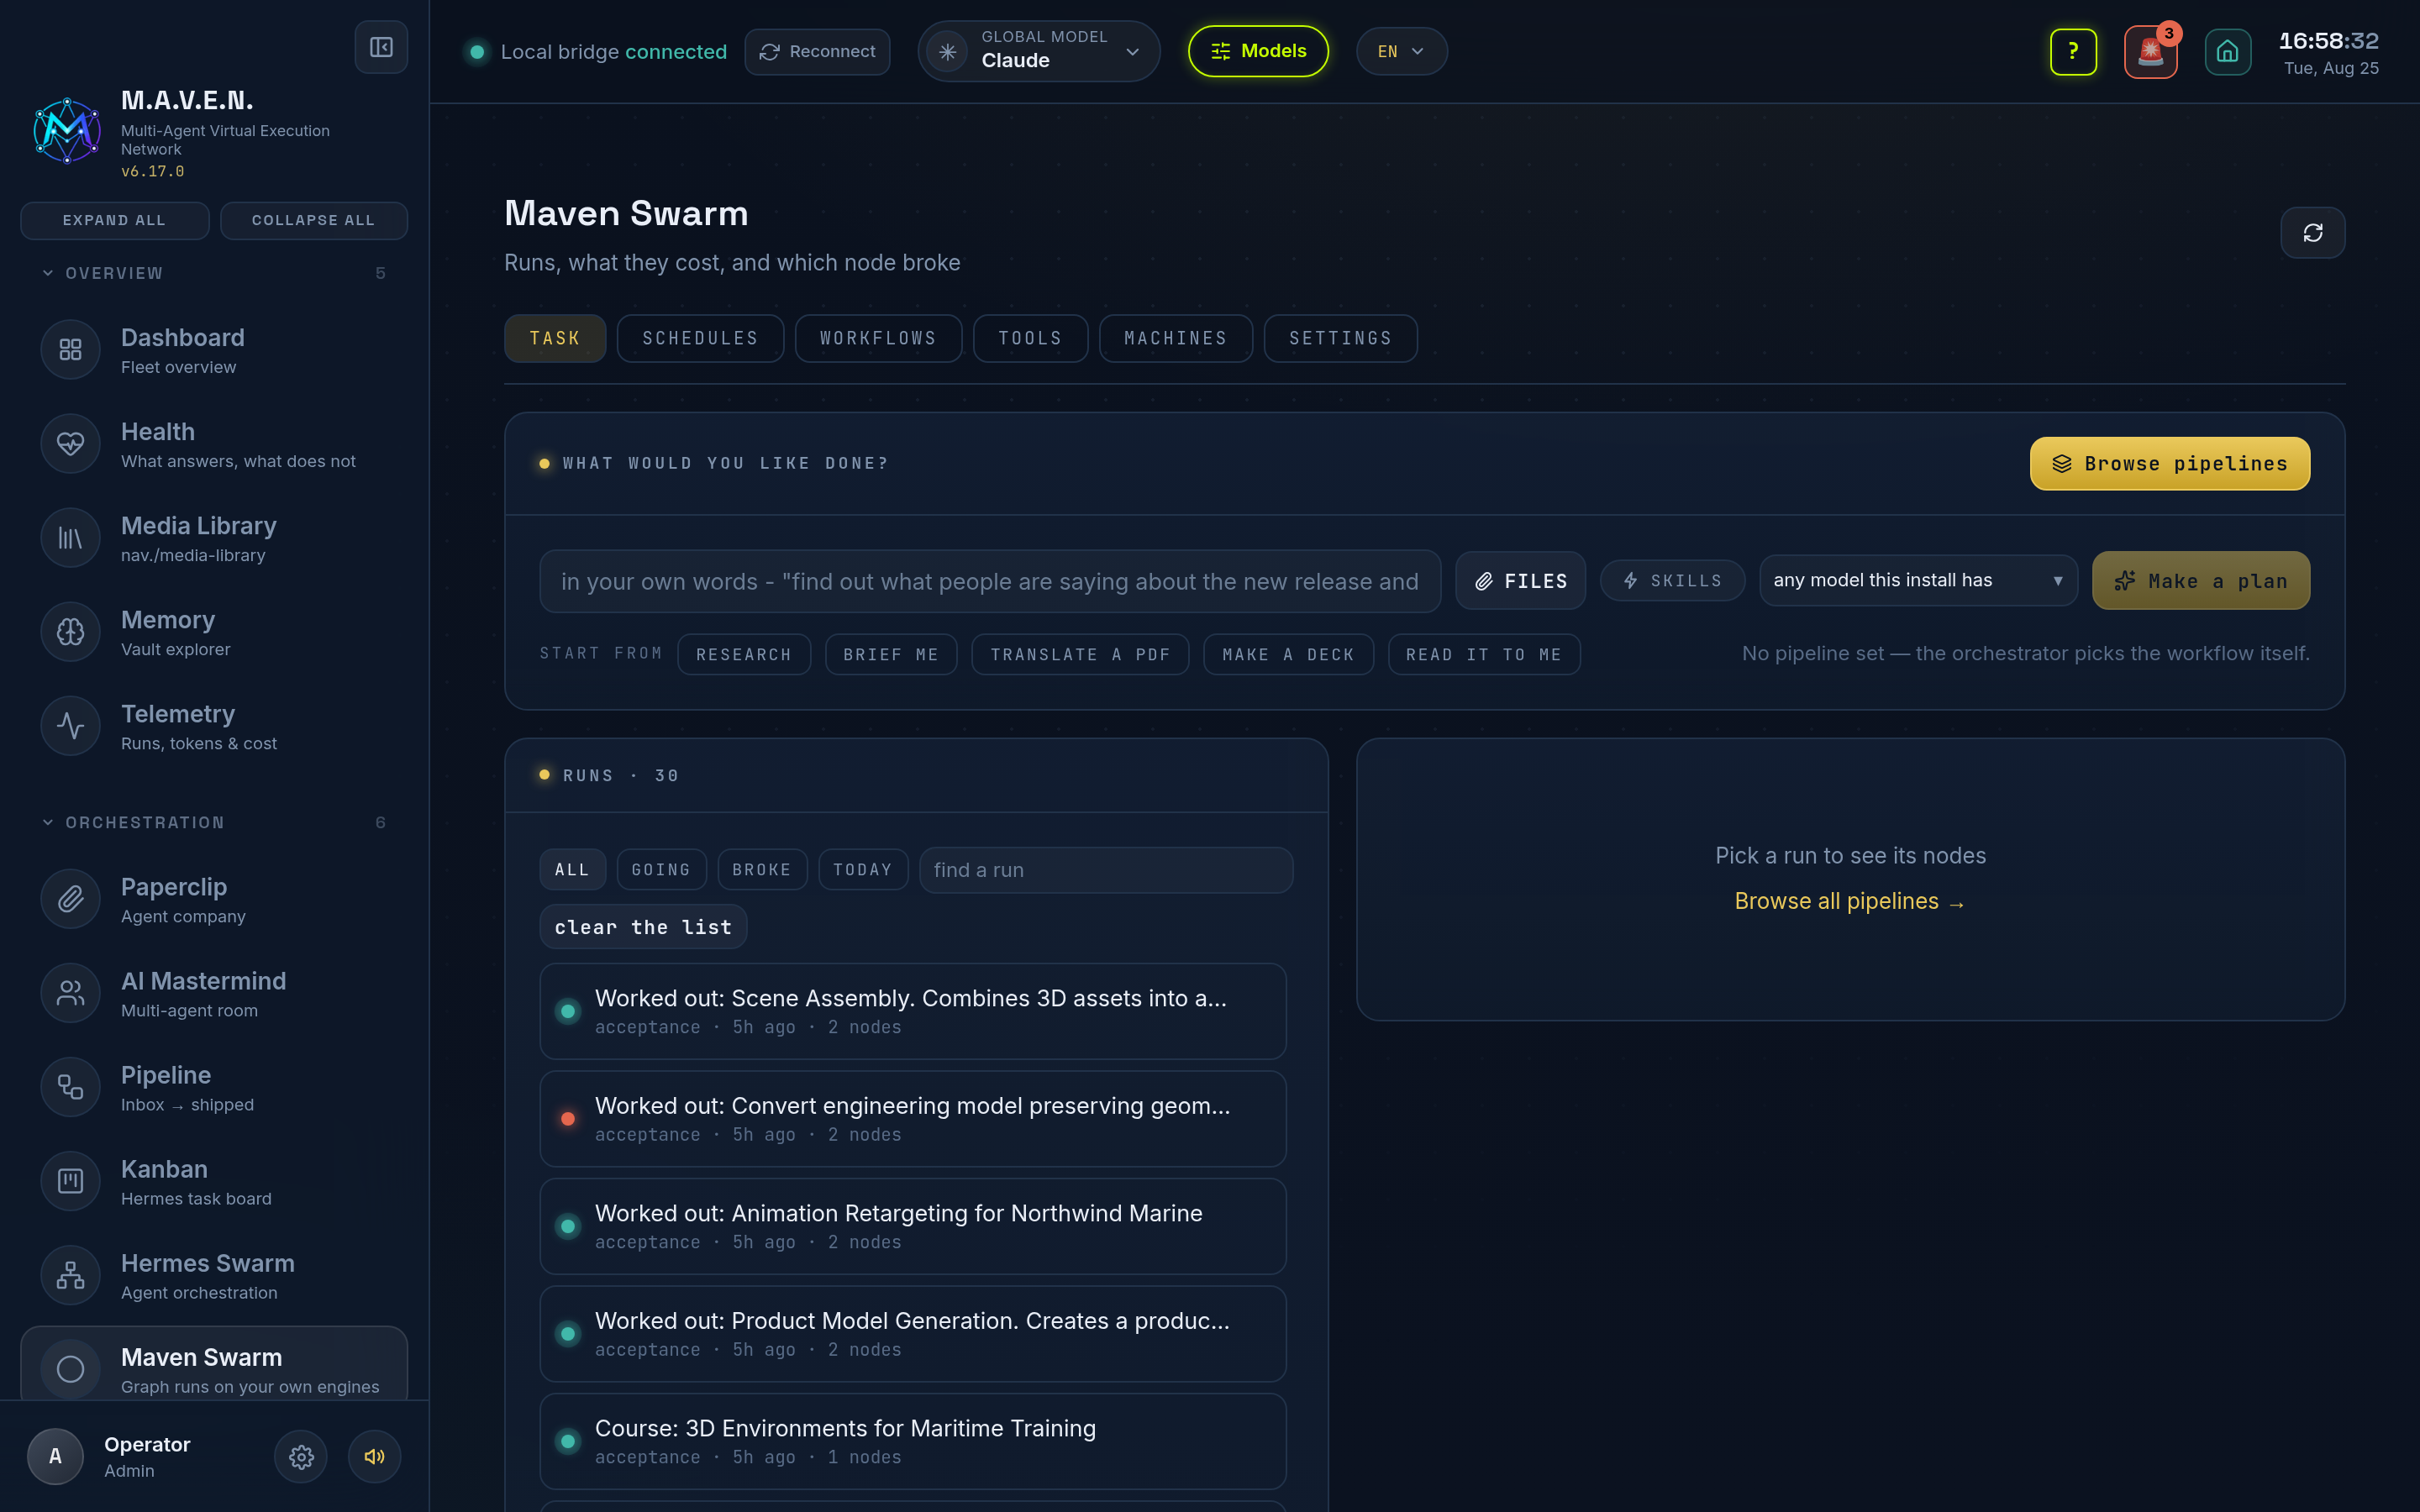This screenshot has height=1512, width=2420.
Task: Open run Animation Retargeting for Northwind Marine
Action: click(x=912, y=1226)
